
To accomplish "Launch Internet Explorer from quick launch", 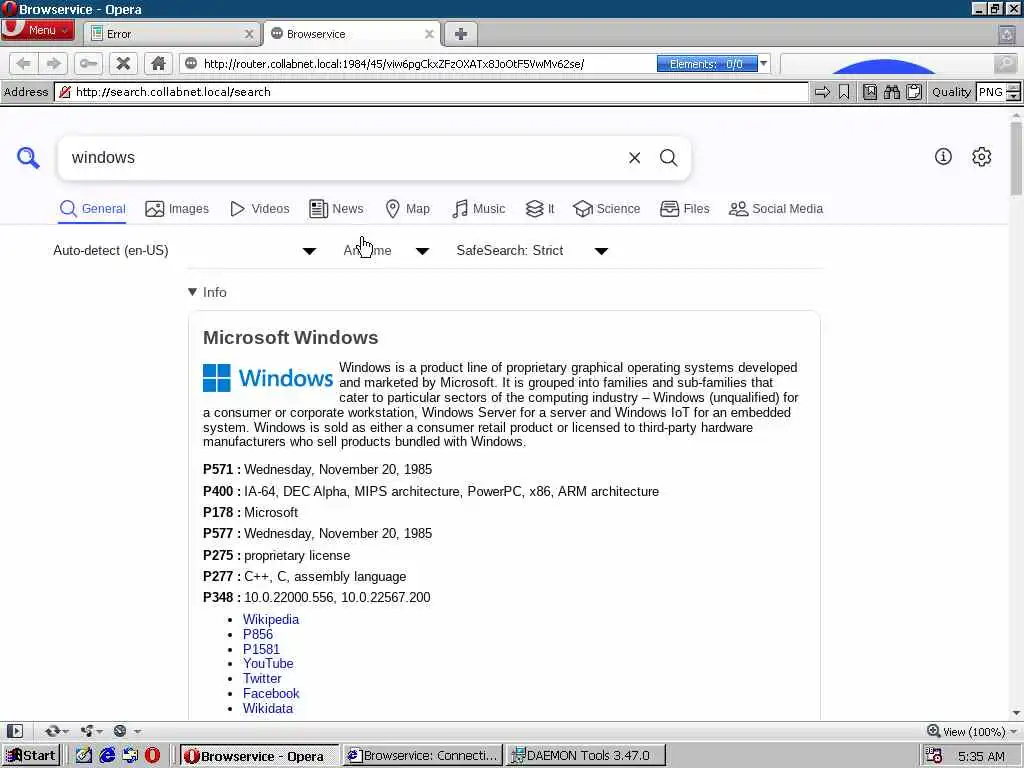I will (x=107, y=756).
